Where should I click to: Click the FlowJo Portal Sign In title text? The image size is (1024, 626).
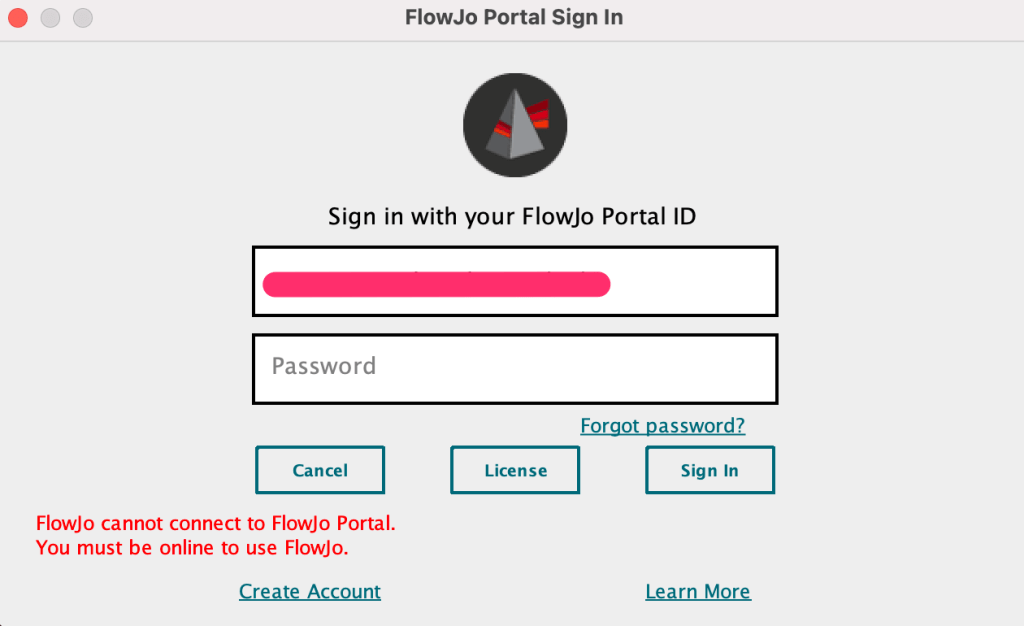pos(514,18)
